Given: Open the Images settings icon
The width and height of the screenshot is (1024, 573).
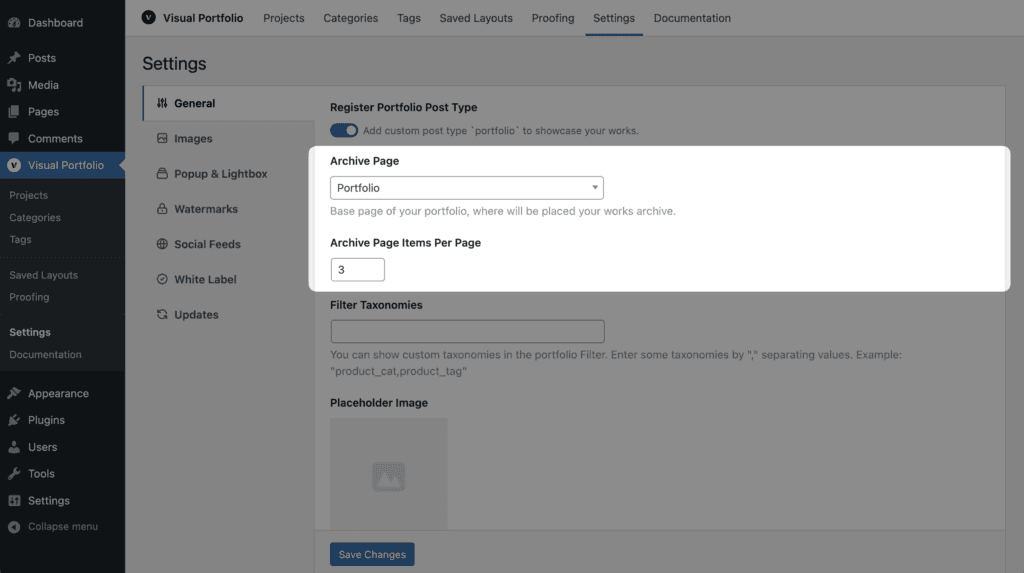Looking at the screenshot, I should [x=162, y=139].
